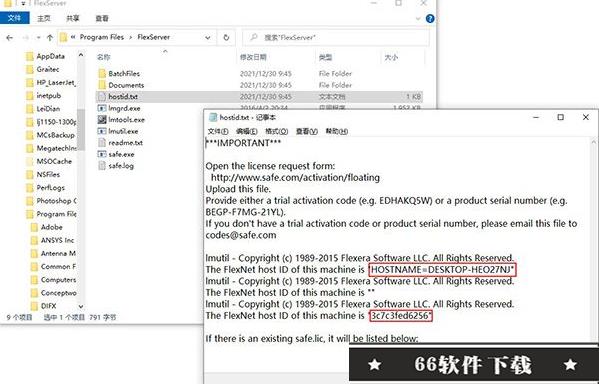Select the PerfLogs folder in sidebar
599x384 pixels.
[x=50, y=188]
